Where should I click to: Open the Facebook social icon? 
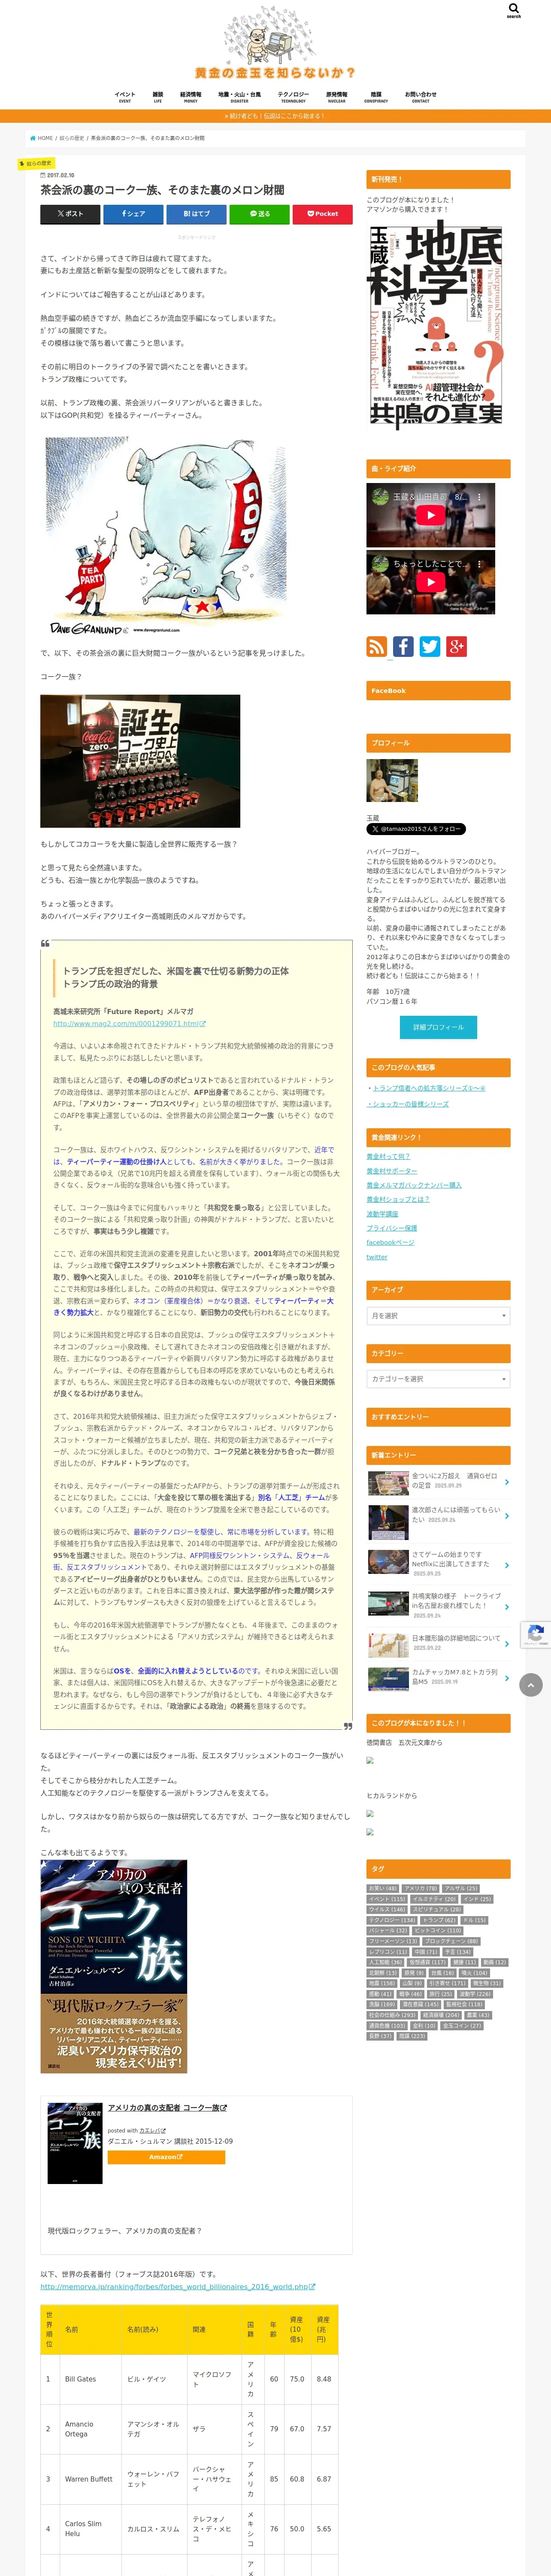pos(403,646)
